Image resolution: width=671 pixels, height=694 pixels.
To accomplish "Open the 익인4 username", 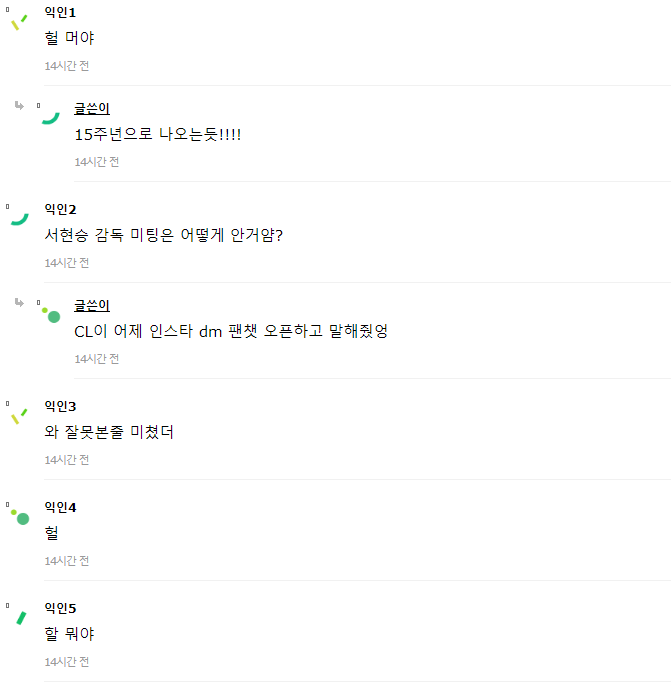I will [60, 507].
